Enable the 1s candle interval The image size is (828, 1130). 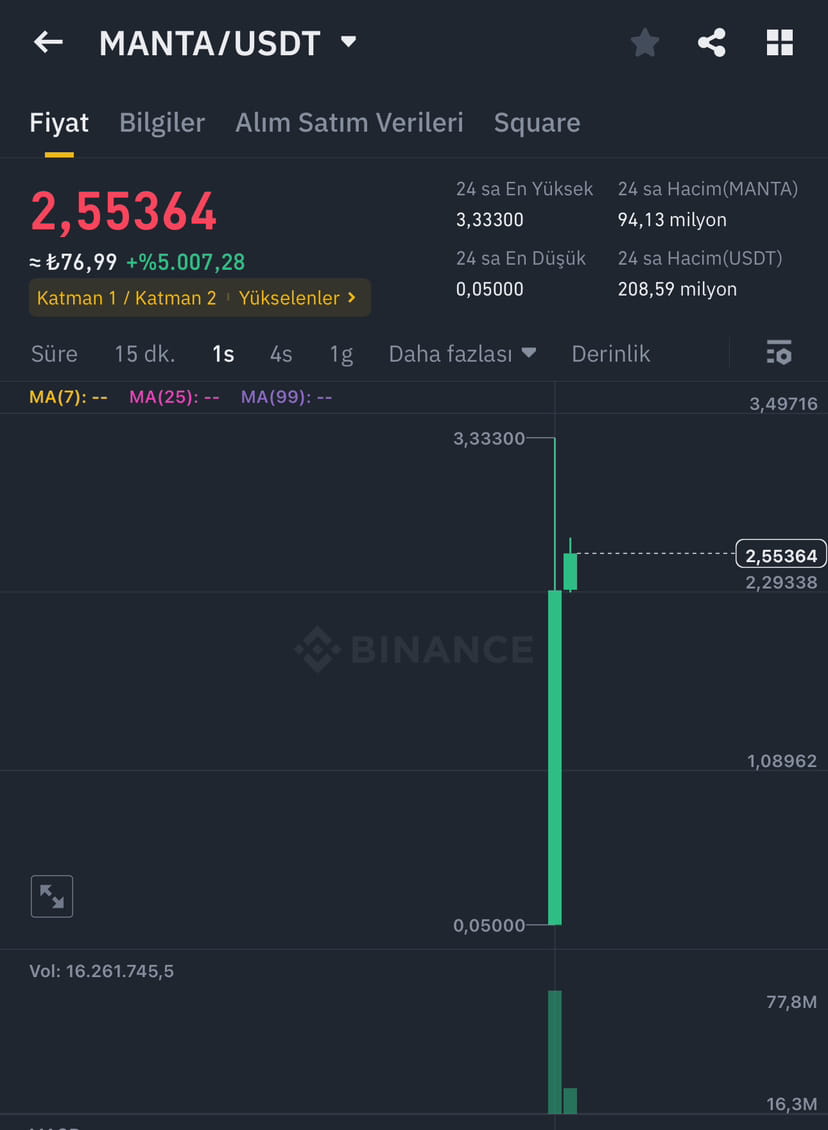[223, 353]
